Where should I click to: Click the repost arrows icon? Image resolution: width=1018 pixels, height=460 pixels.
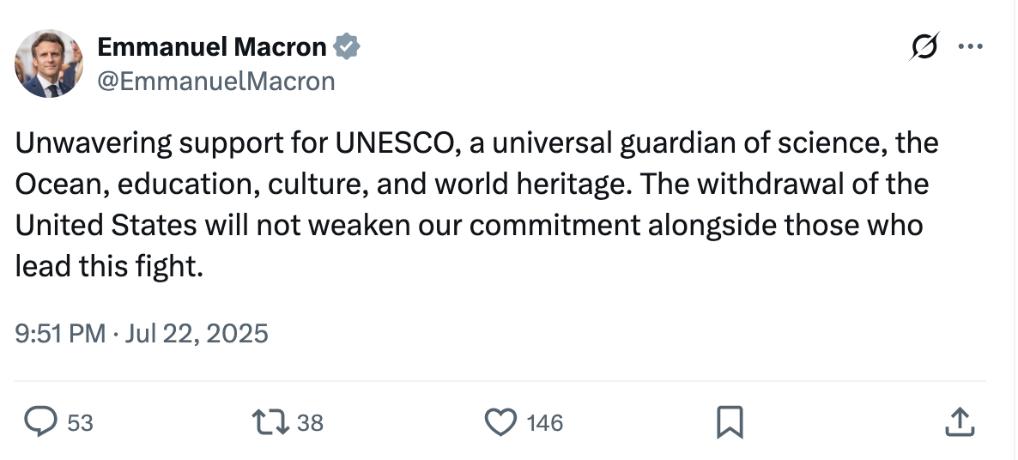coord(273,422)
